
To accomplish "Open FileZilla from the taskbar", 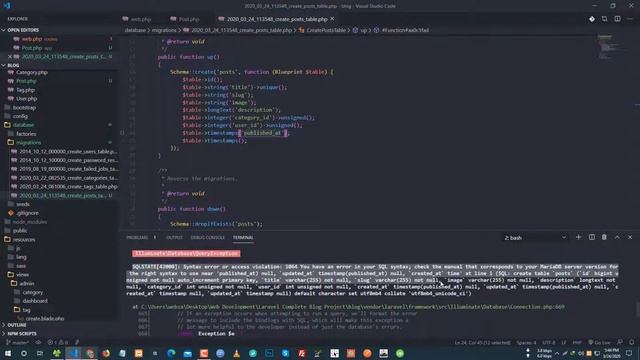I will [x=302, y=353].
